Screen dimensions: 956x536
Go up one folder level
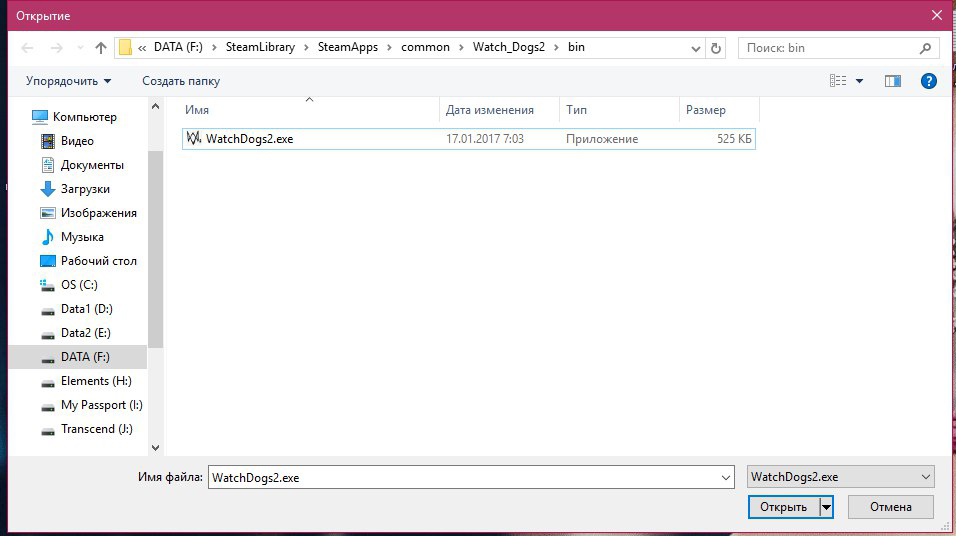click(101, 48)
